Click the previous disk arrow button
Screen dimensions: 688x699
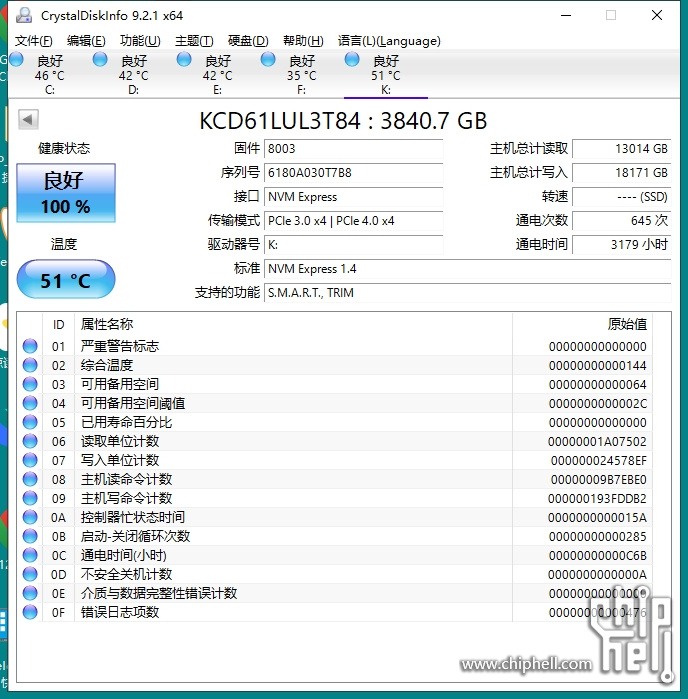pos(28,119)
